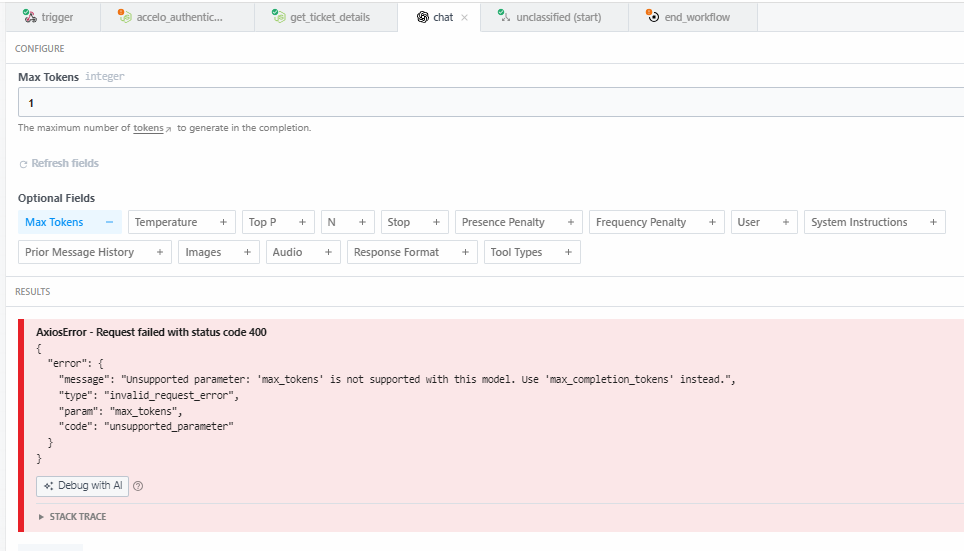The image size is (964, 551).
Task: Close the chat tab with its X
Action: coord(464,18)
